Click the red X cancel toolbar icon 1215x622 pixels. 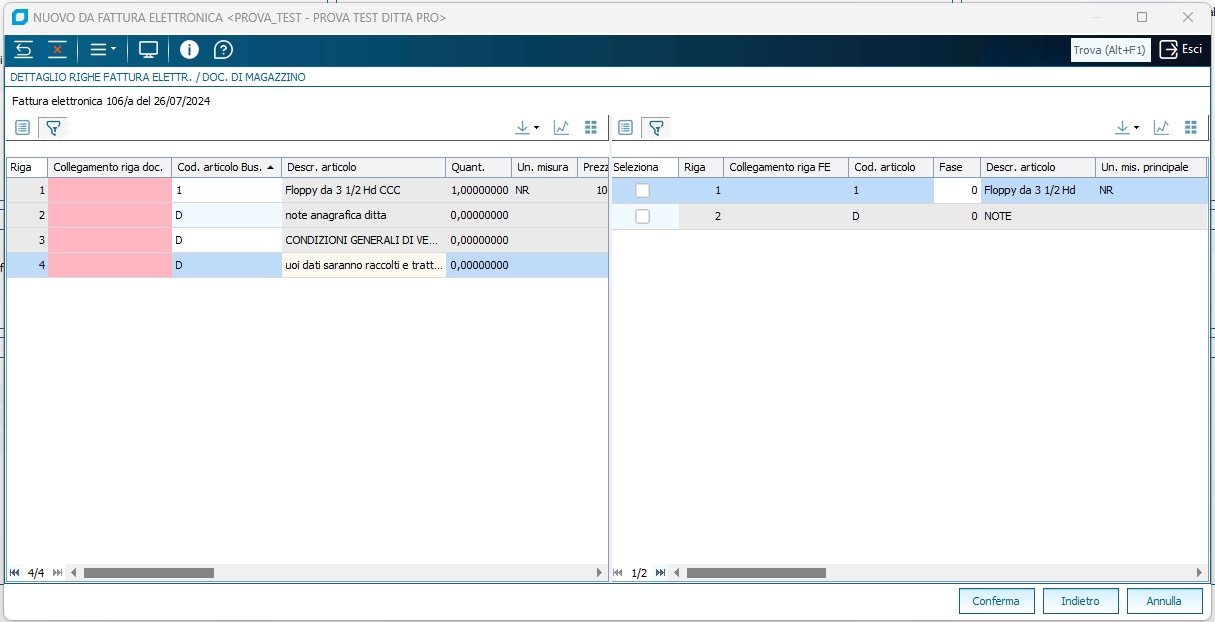(57, 50)
